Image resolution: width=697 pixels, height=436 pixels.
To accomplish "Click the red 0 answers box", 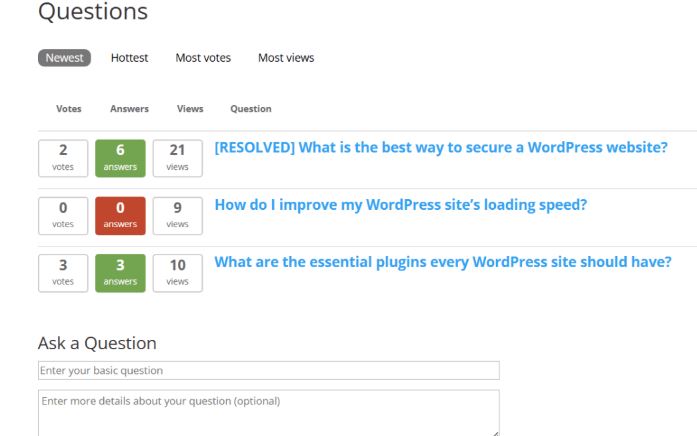I will (x=120, y=216).
